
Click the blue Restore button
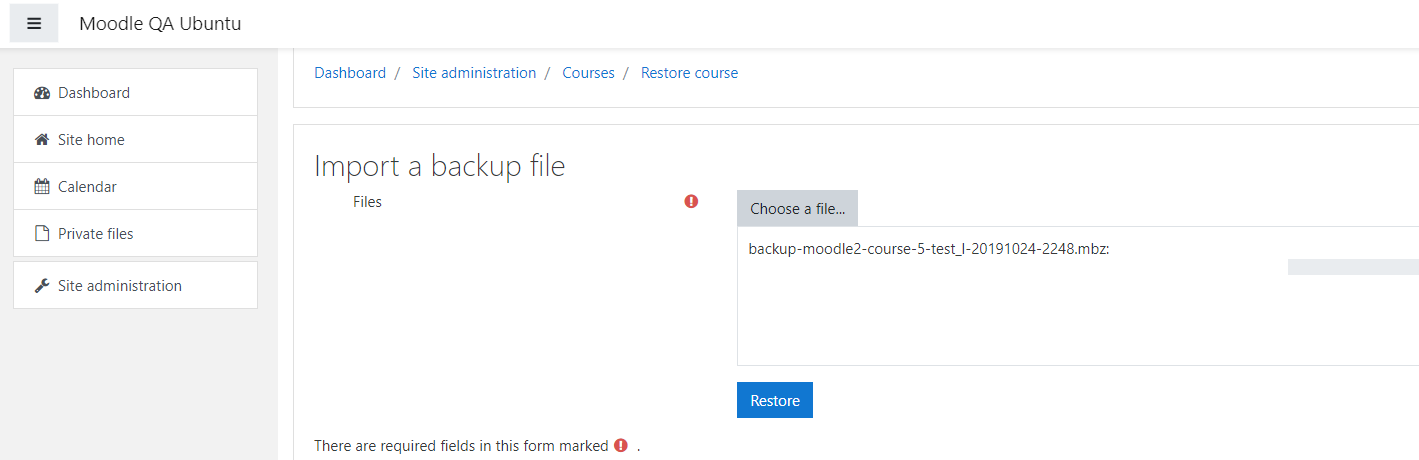(x=775, y=400)
